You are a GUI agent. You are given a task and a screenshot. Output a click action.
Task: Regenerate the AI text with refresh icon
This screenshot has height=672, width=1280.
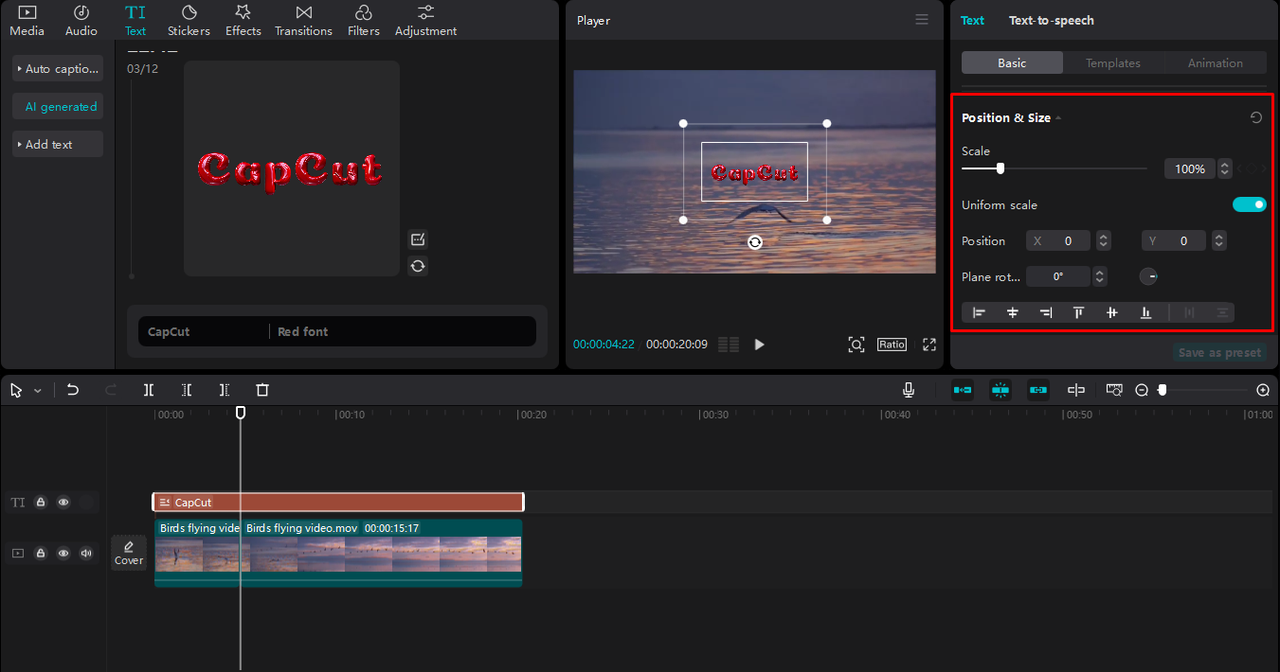coord(418,266)
